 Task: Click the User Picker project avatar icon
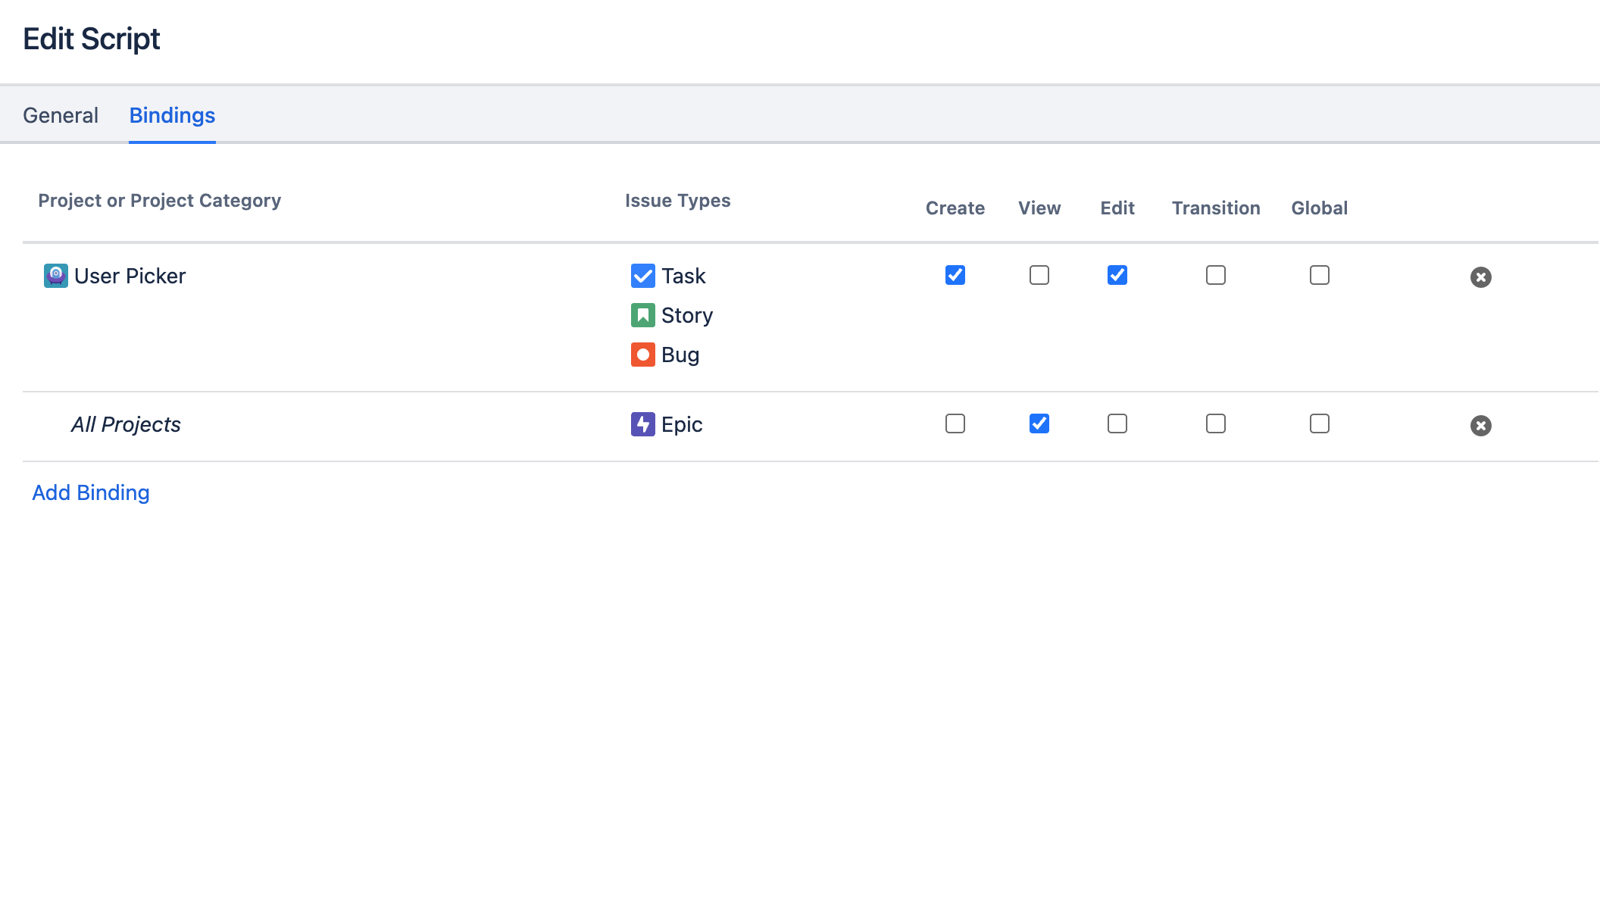click(x=56, y=276)
